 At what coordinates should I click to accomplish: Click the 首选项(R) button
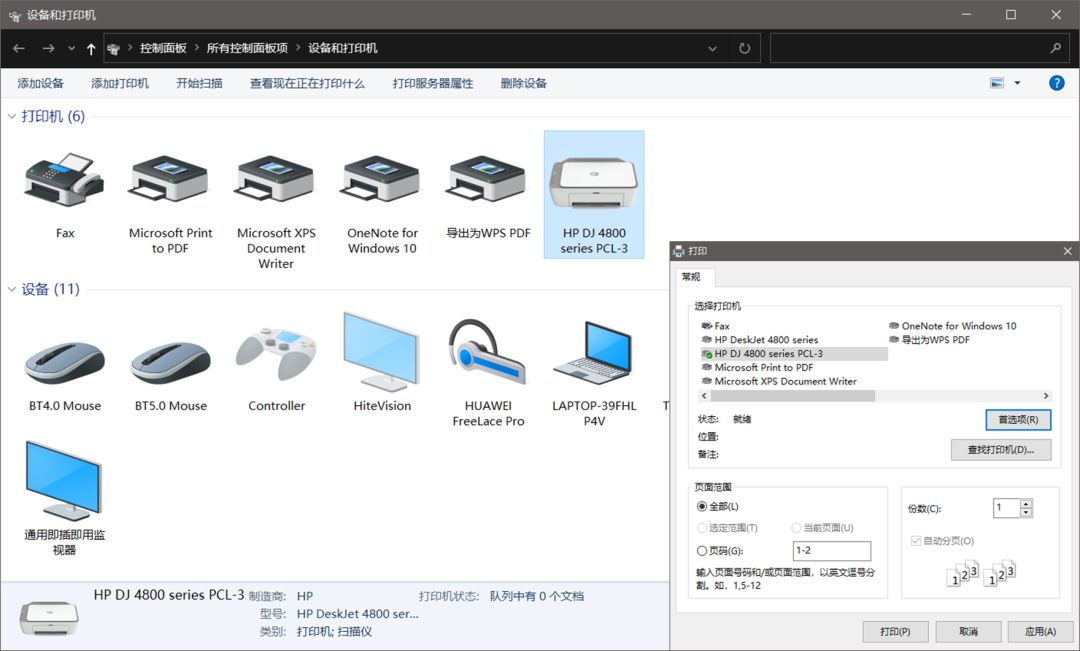[x=1018, y=420]
